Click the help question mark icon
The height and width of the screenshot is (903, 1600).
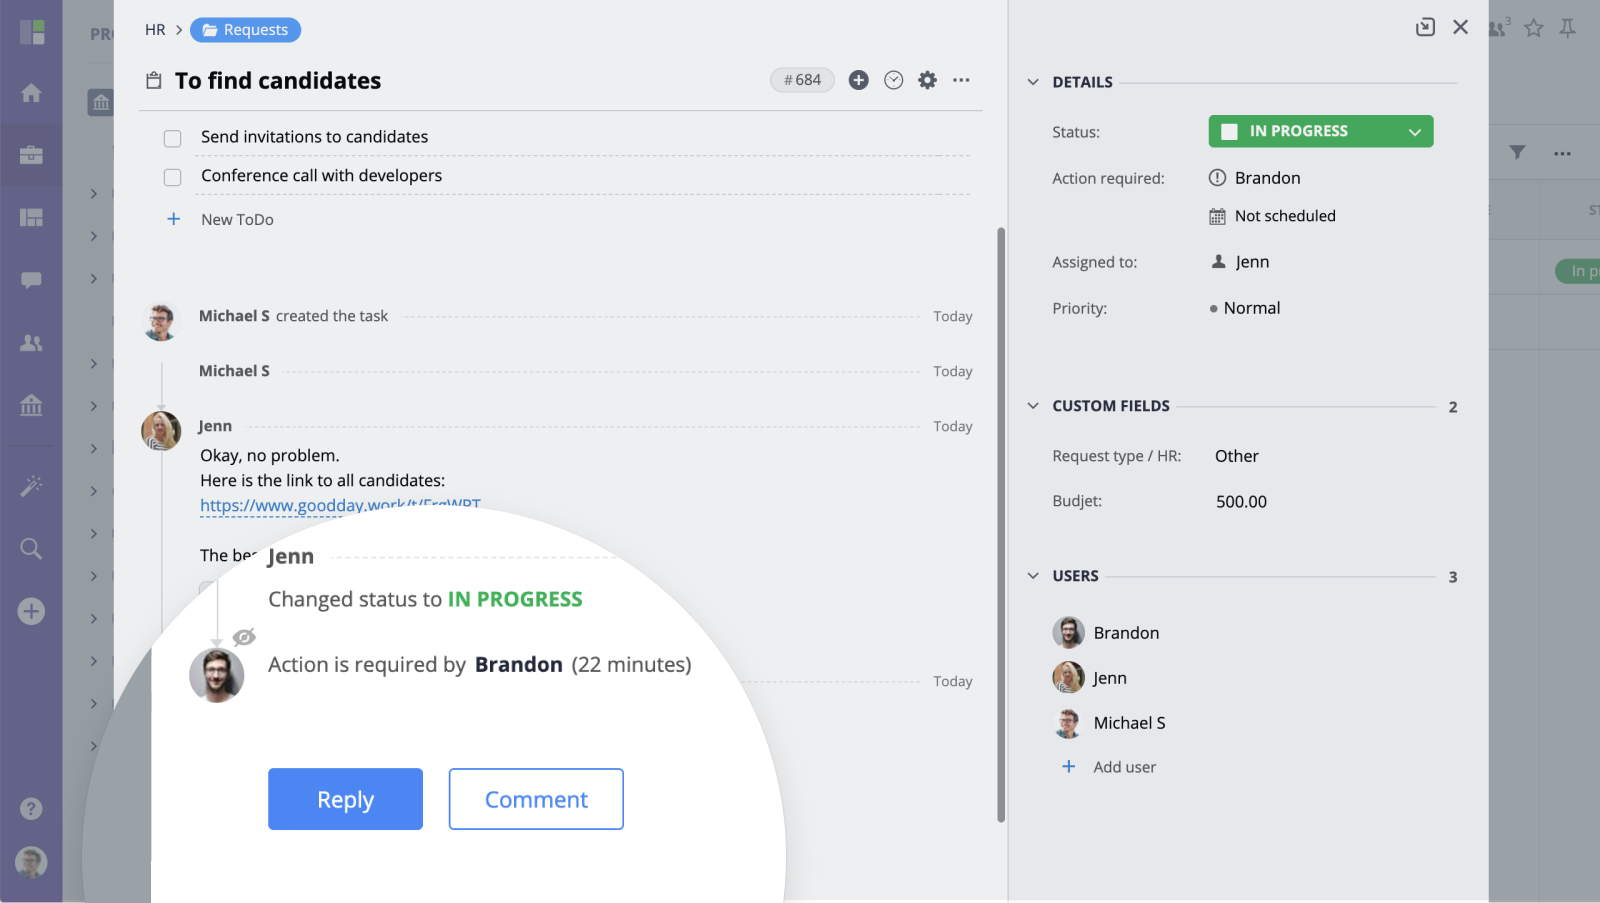pyautogui.click(x=31, y=808)
